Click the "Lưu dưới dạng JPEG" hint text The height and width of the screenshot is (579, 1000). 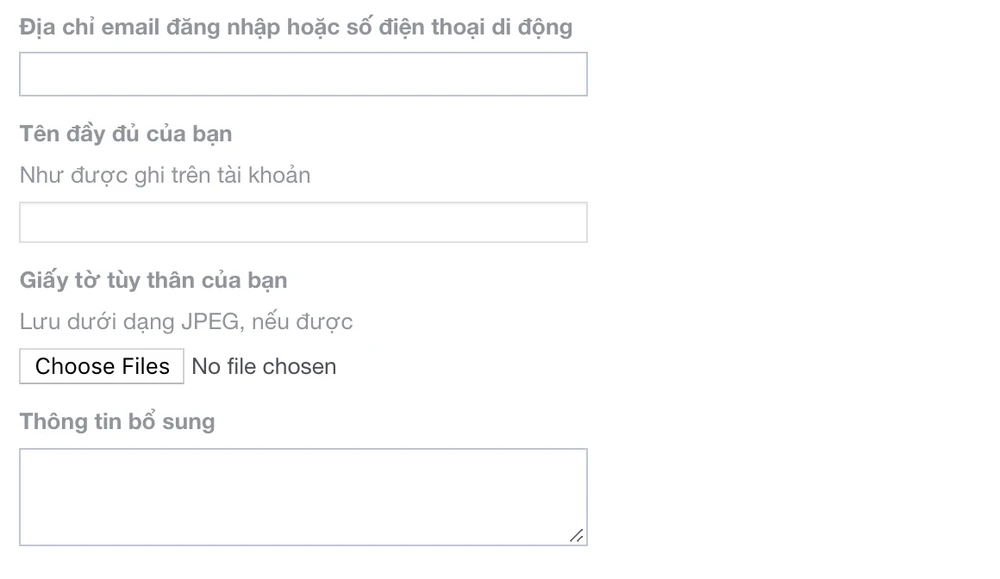tap(186, 322)
